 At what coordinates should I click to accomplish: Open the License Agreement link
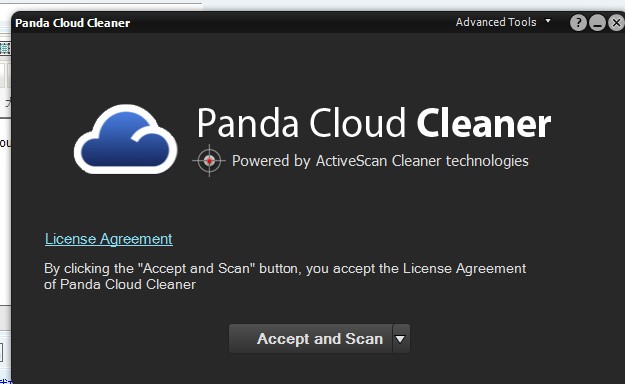pyautogui.click(x=109, y=239)
